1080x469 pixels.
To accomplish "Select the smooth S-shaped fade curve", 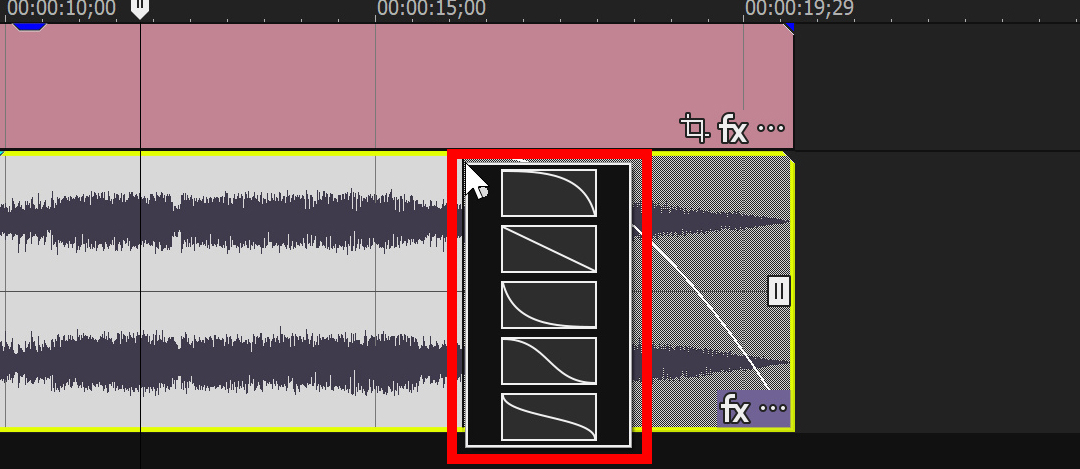I will 549,361.
